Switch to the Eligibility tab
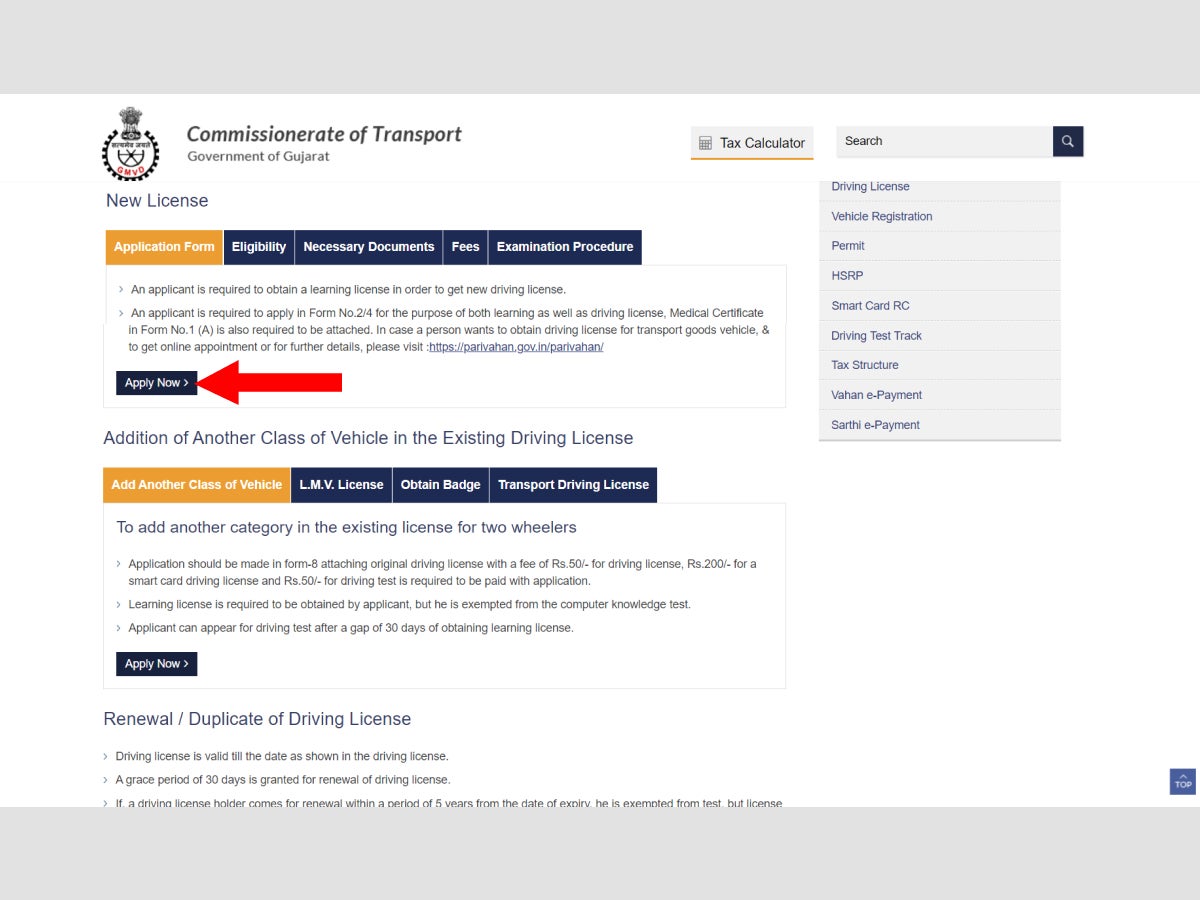 [259, 247]
